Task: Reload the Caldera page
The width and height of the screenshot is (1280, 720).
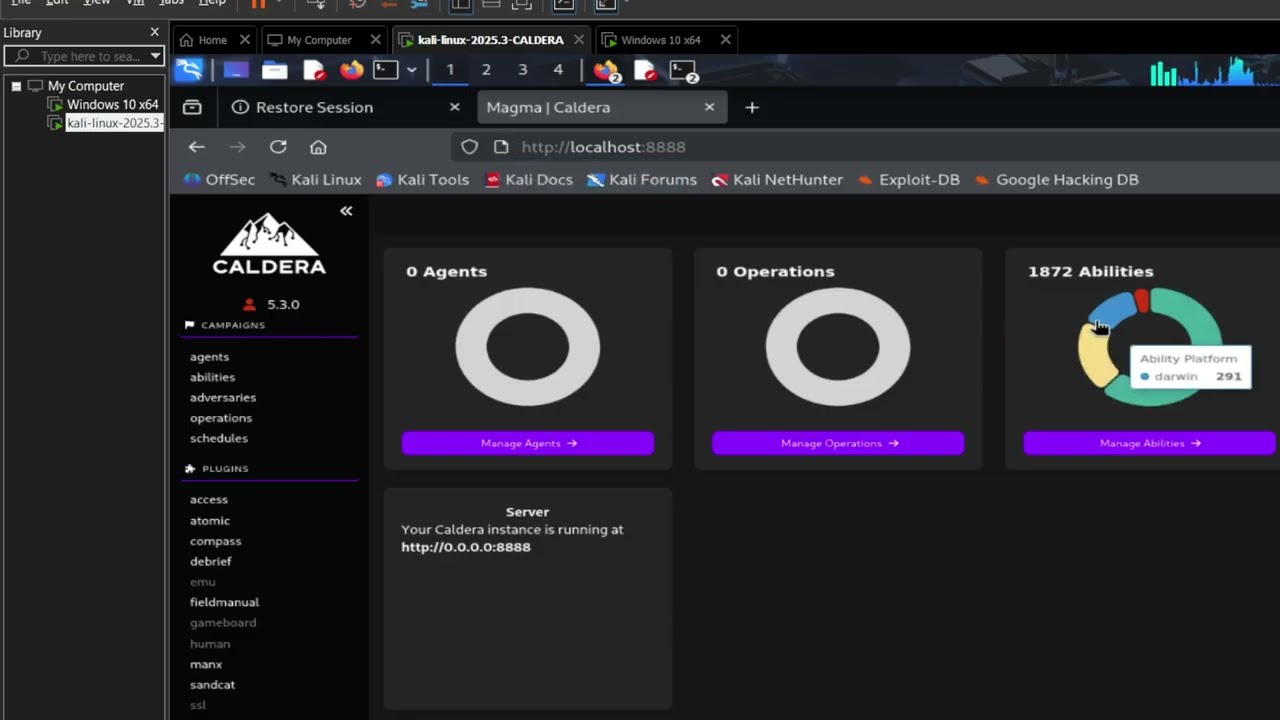Action: [278, 147]
